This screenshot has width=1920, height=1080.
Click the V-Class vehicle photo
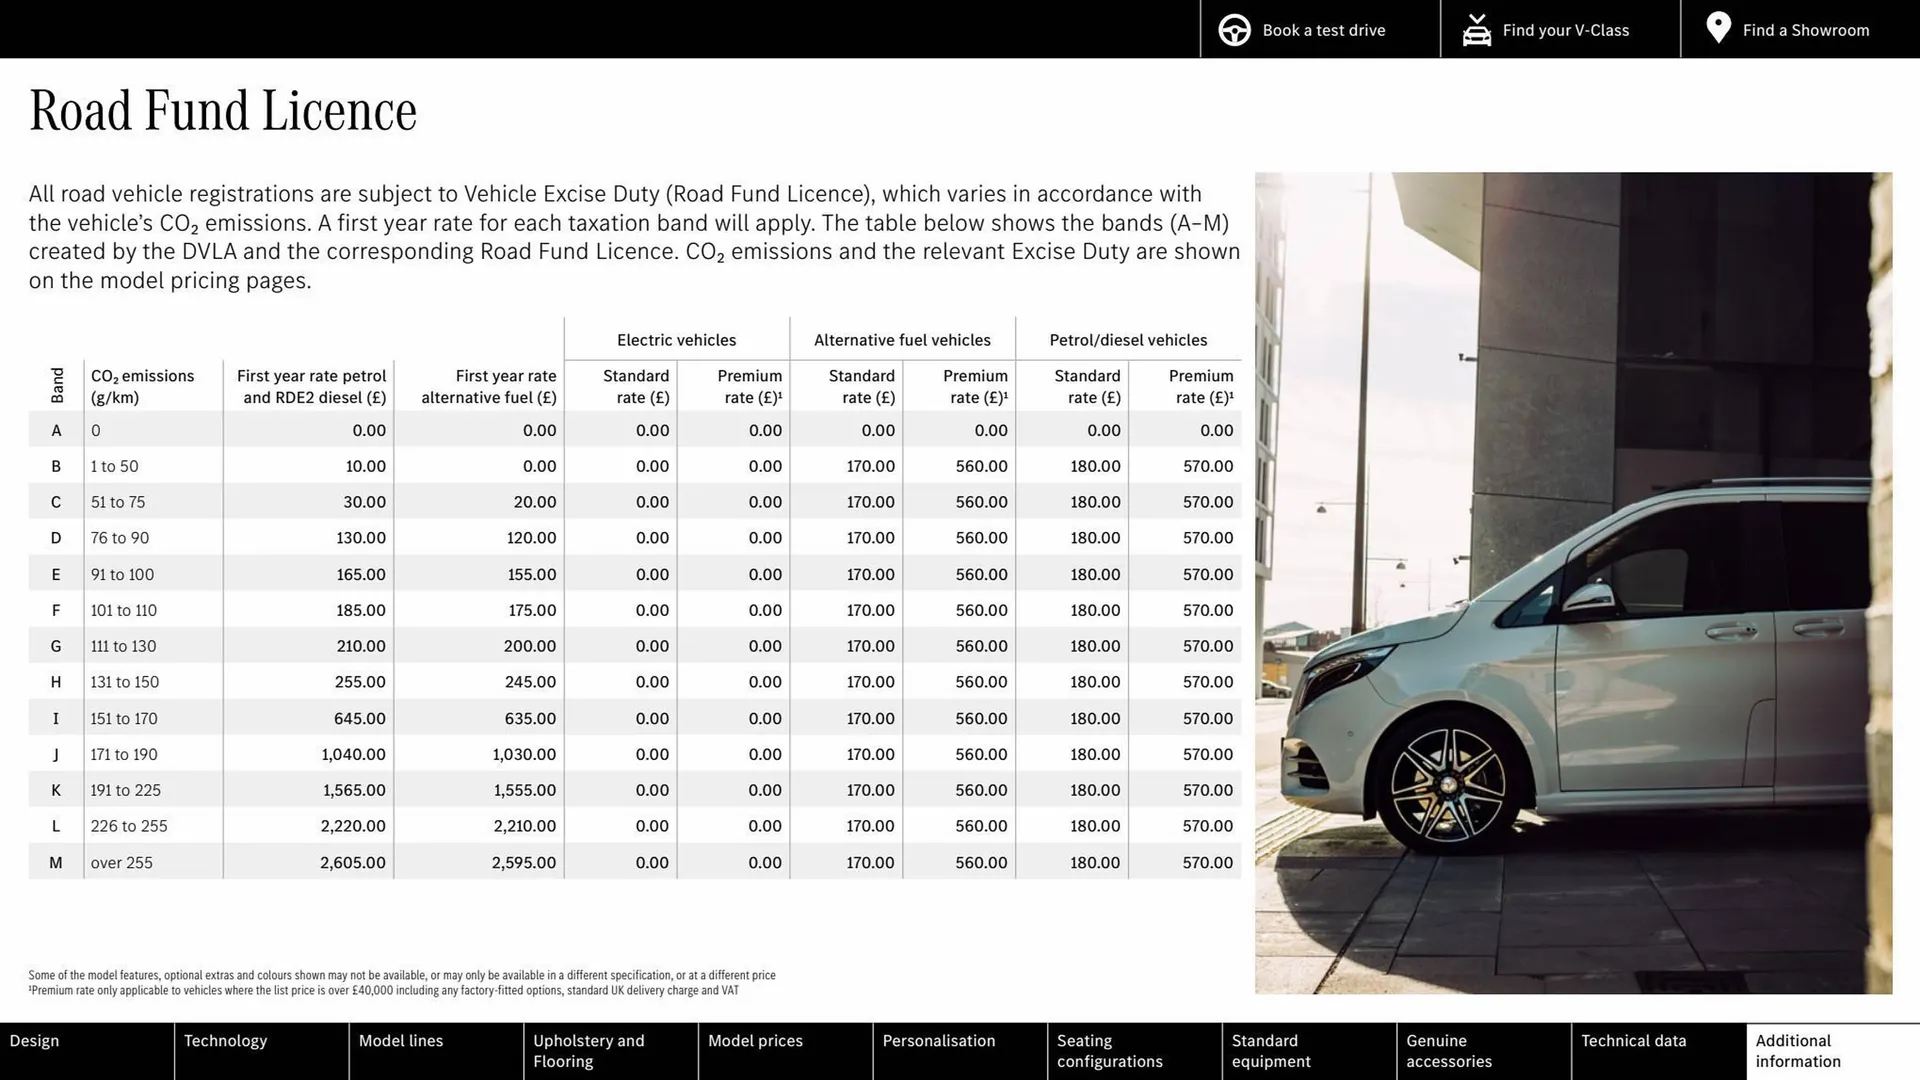point(1570,580)
